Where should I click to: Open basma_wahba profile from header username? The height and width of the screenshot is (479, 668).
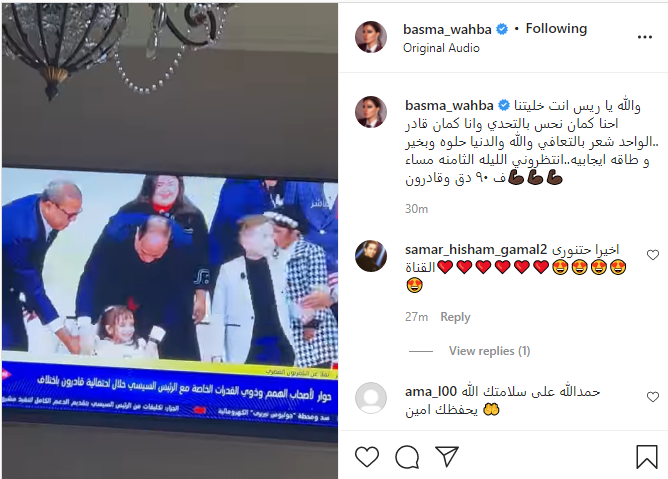(447, 29)
